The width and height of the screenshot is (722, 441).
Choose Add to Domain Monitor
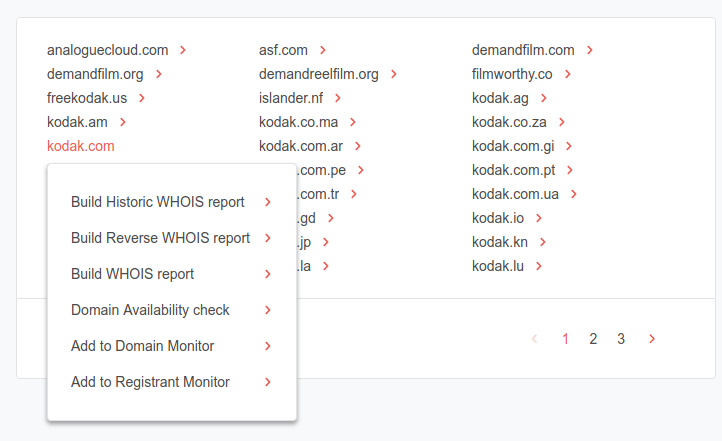[x=142, y=346]
